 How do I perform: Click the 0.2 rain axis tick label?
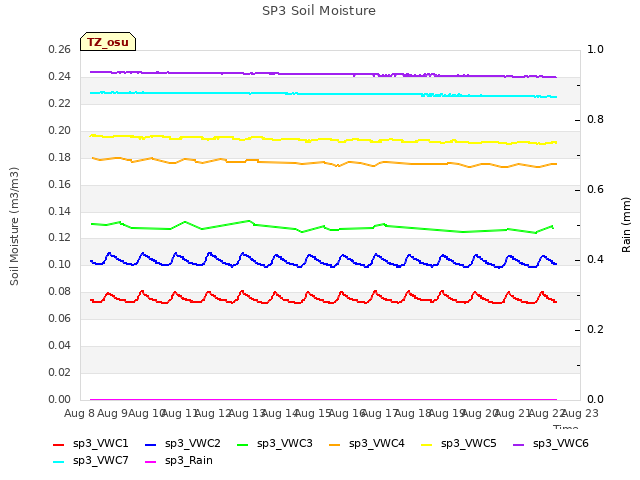point(595,329)
